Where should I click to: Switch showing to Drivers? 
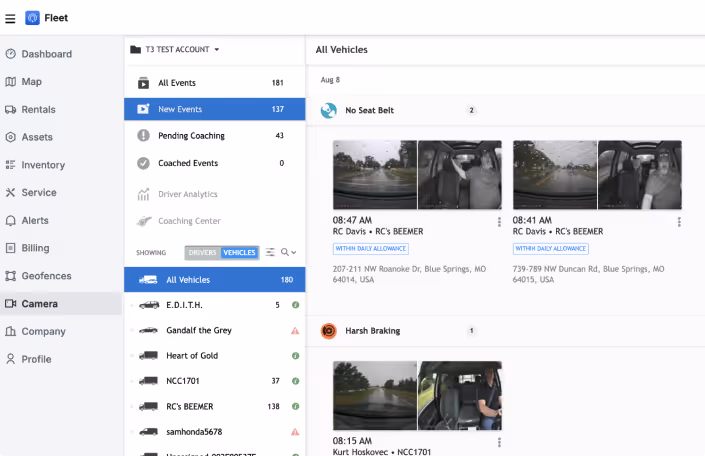202,253
